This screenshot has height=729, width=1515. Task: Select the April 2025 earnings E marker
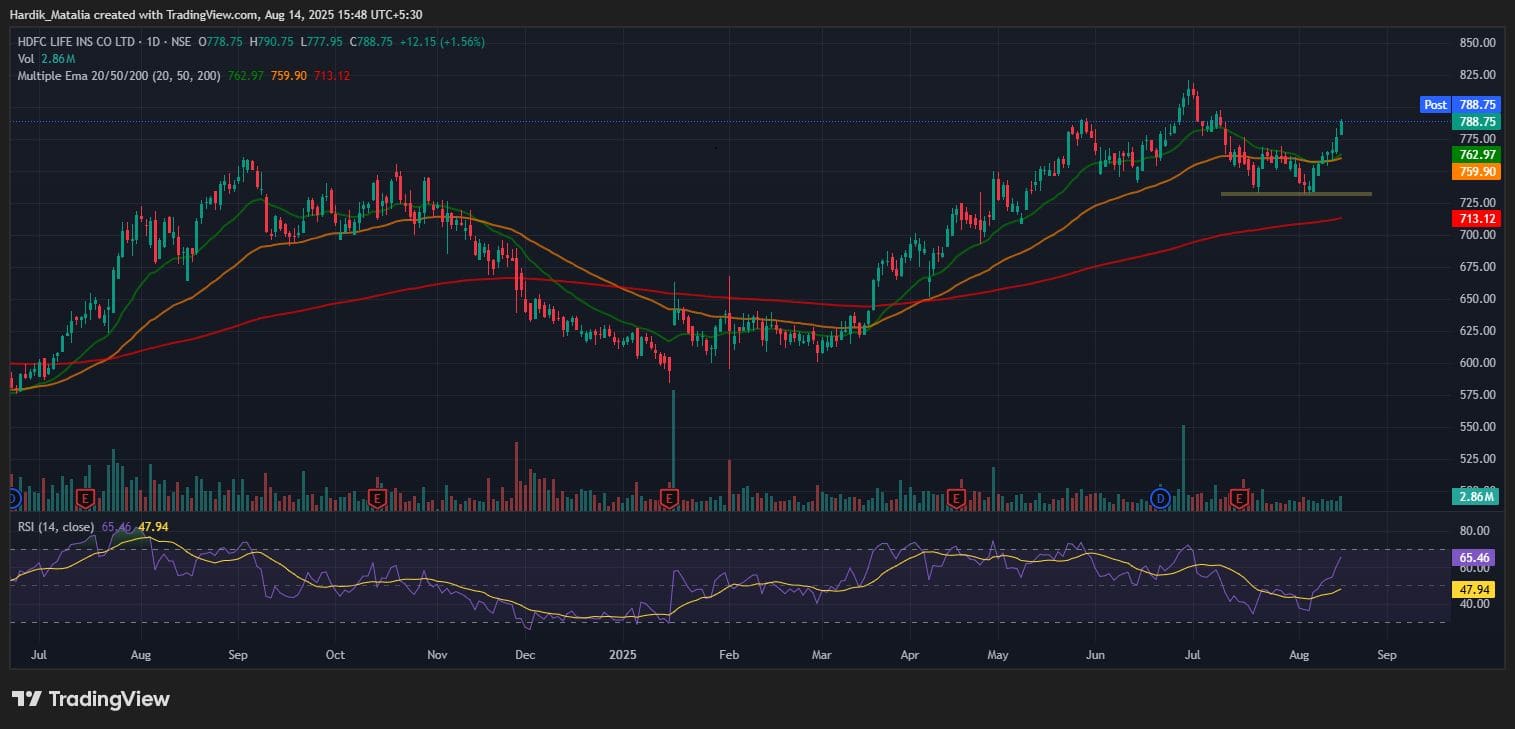pos(957,497)
